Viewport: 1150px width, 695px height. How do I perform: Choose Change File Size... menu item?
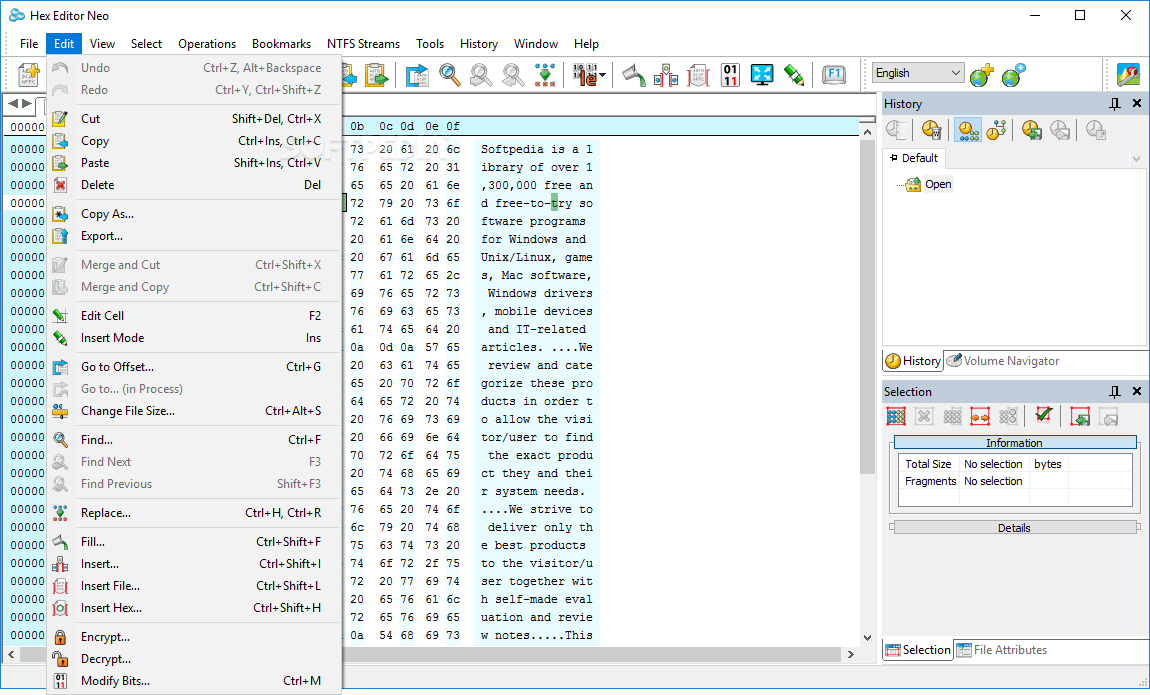pyautogui.click(x=196, y=411)
